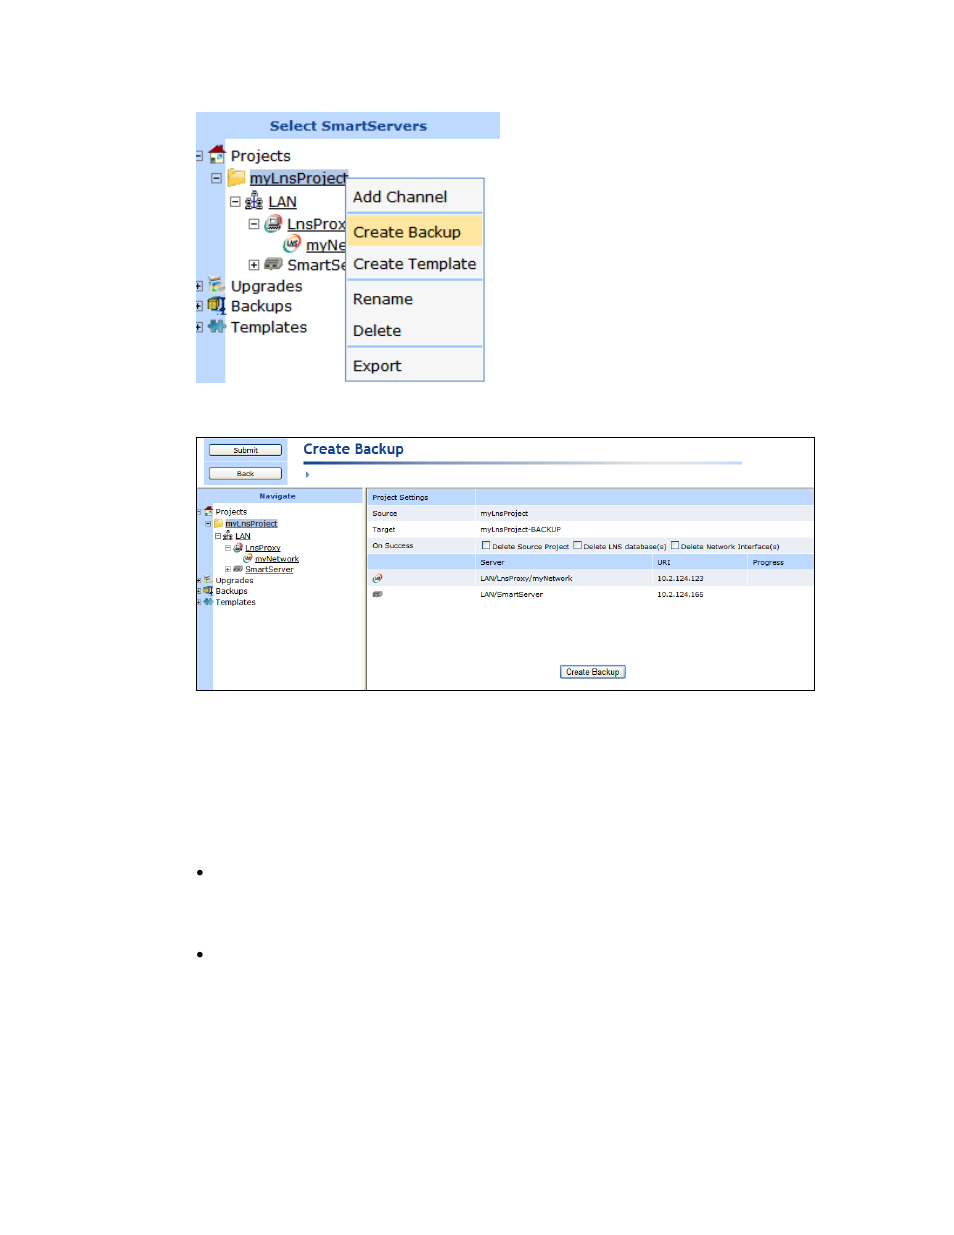The height and width of the screenshot is (1235, 954).
Task: Click the Backups icon in Navigate panel
Action: (x=208, y=591)
